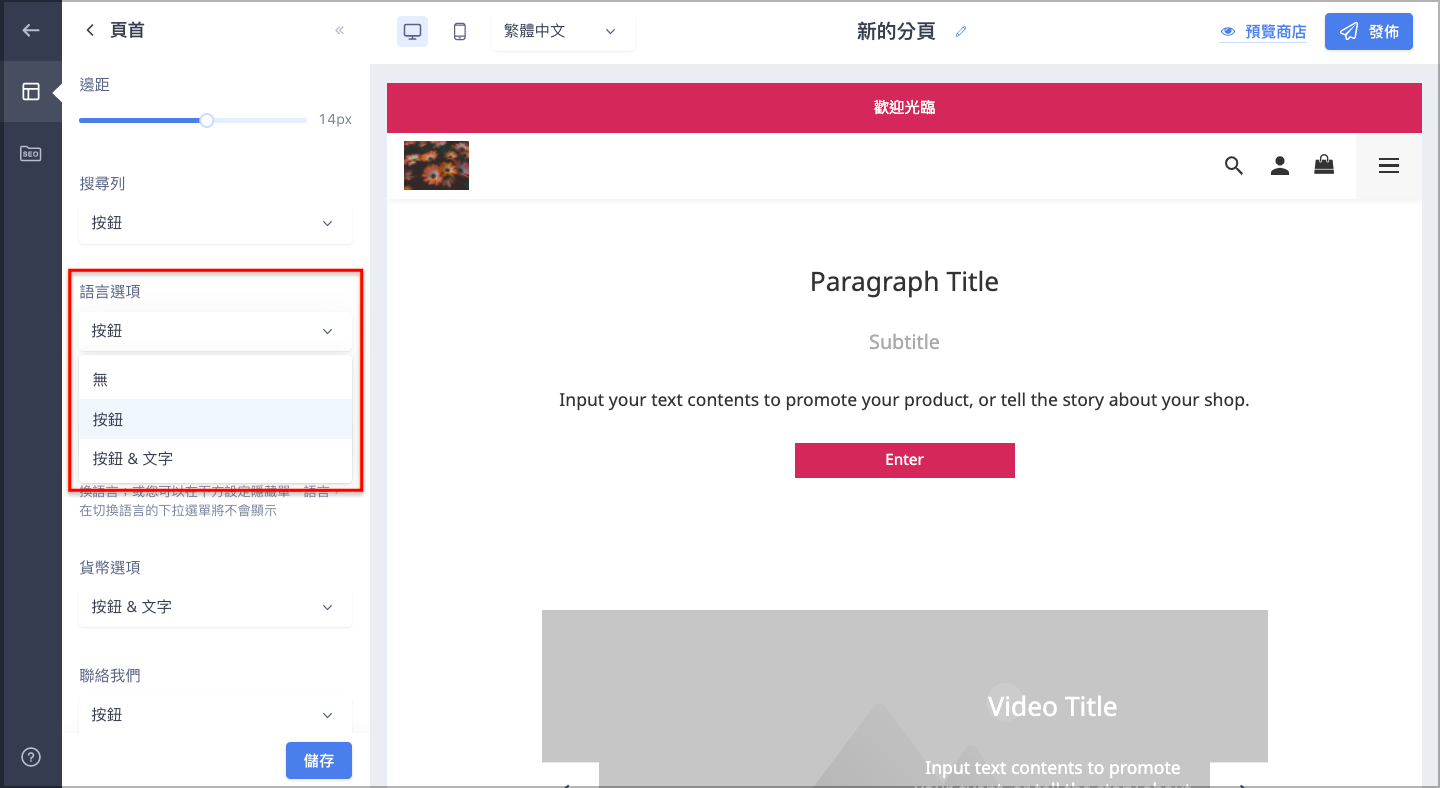Click the 歡迎光臨 announcement bar
1440x788 pixels.
click(x=904, y=108)
